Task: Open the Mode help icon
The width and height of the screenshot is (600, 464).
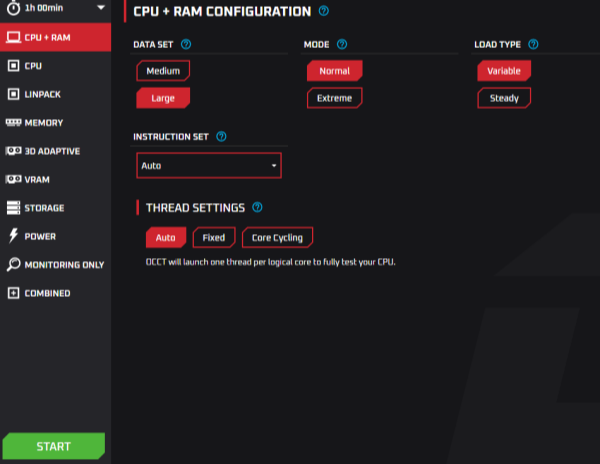Action: (x=342, y=44)
